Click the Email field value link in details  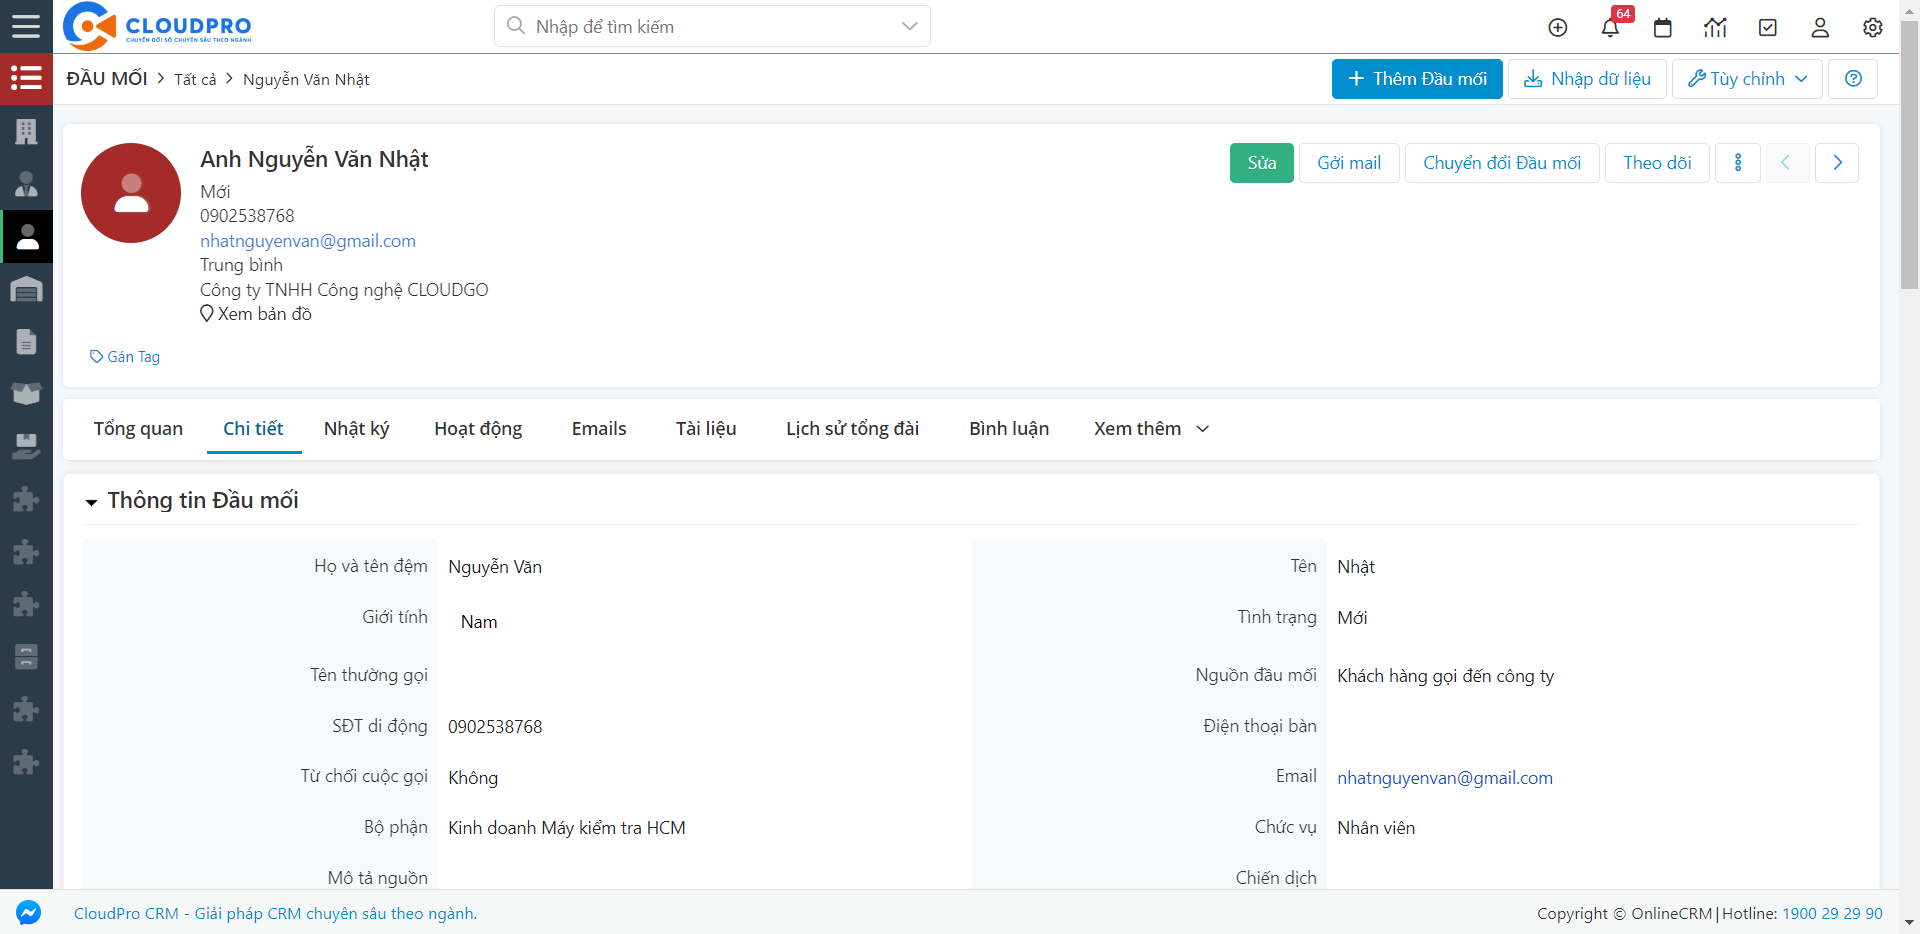pos(1445,778)
